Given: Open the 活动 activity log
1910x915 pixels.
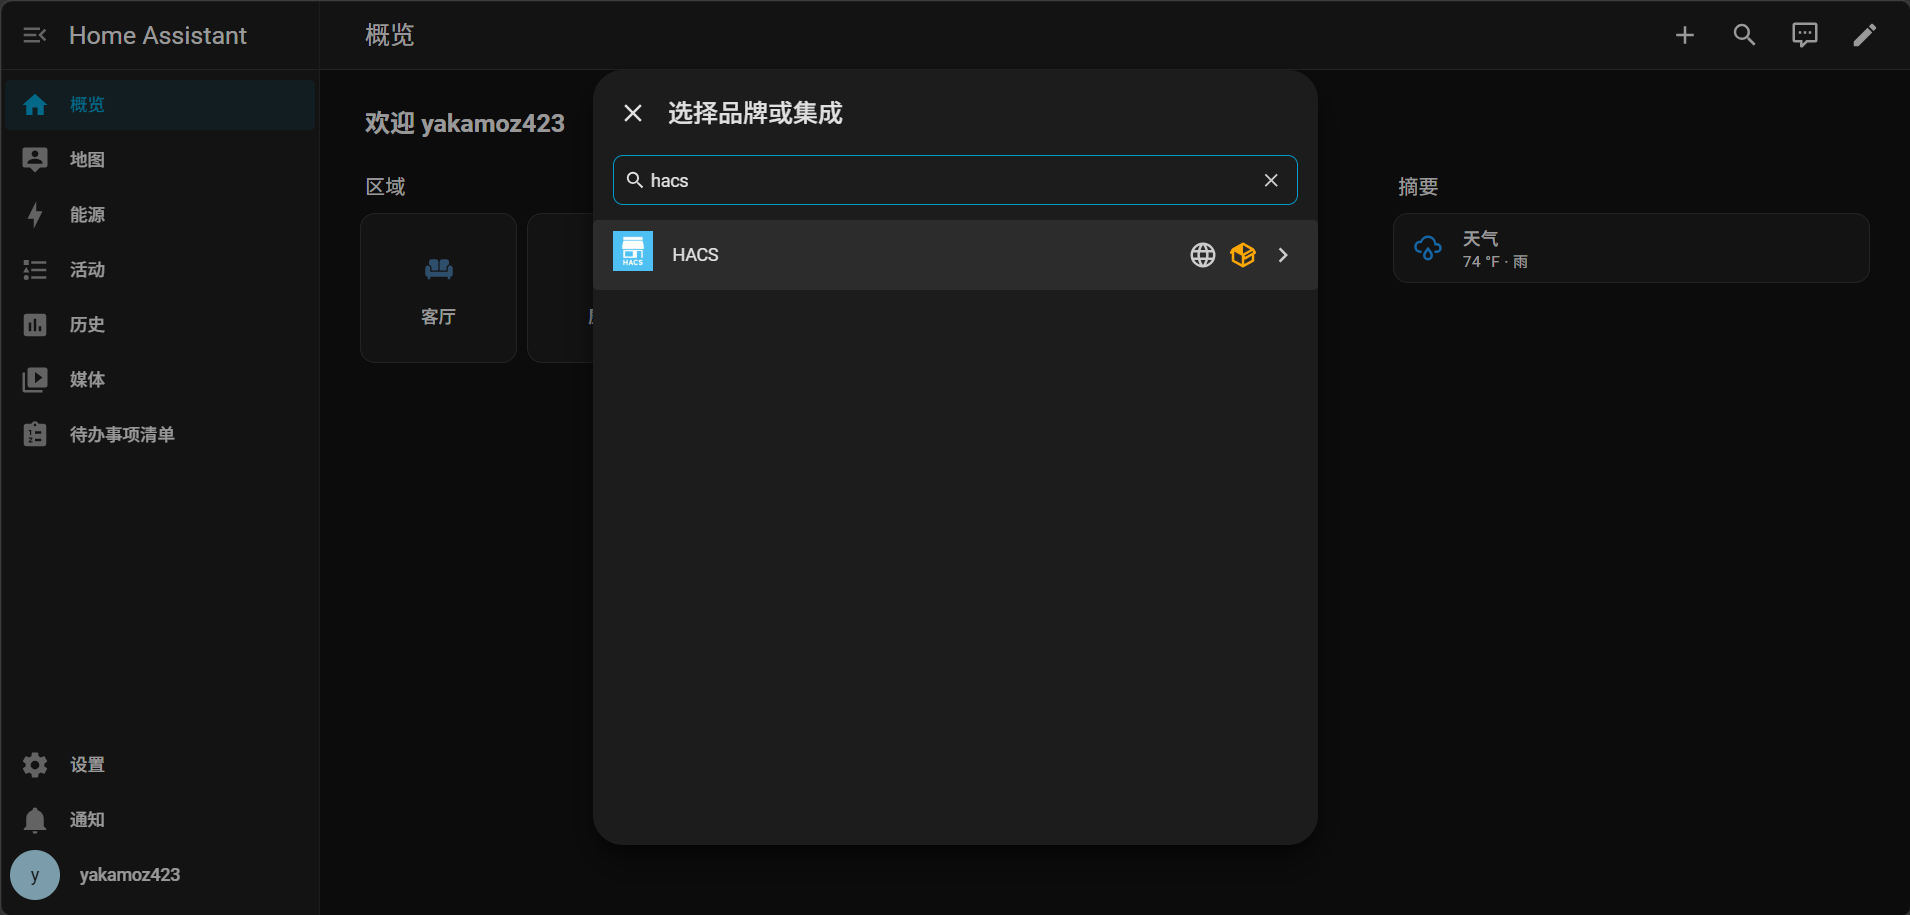Looking at the screenshot, I should coord(160,270).
